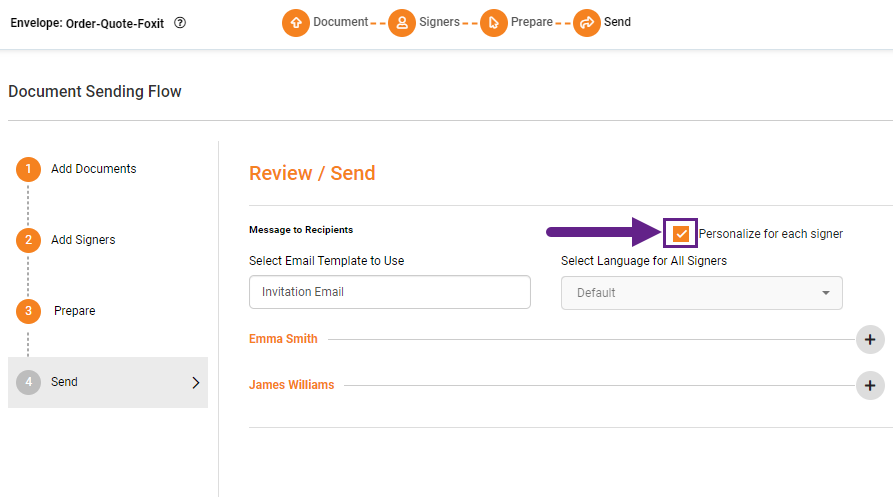Open Select Language for All Signers dropdown
This screenshot has height=497, width=893.
701,293
